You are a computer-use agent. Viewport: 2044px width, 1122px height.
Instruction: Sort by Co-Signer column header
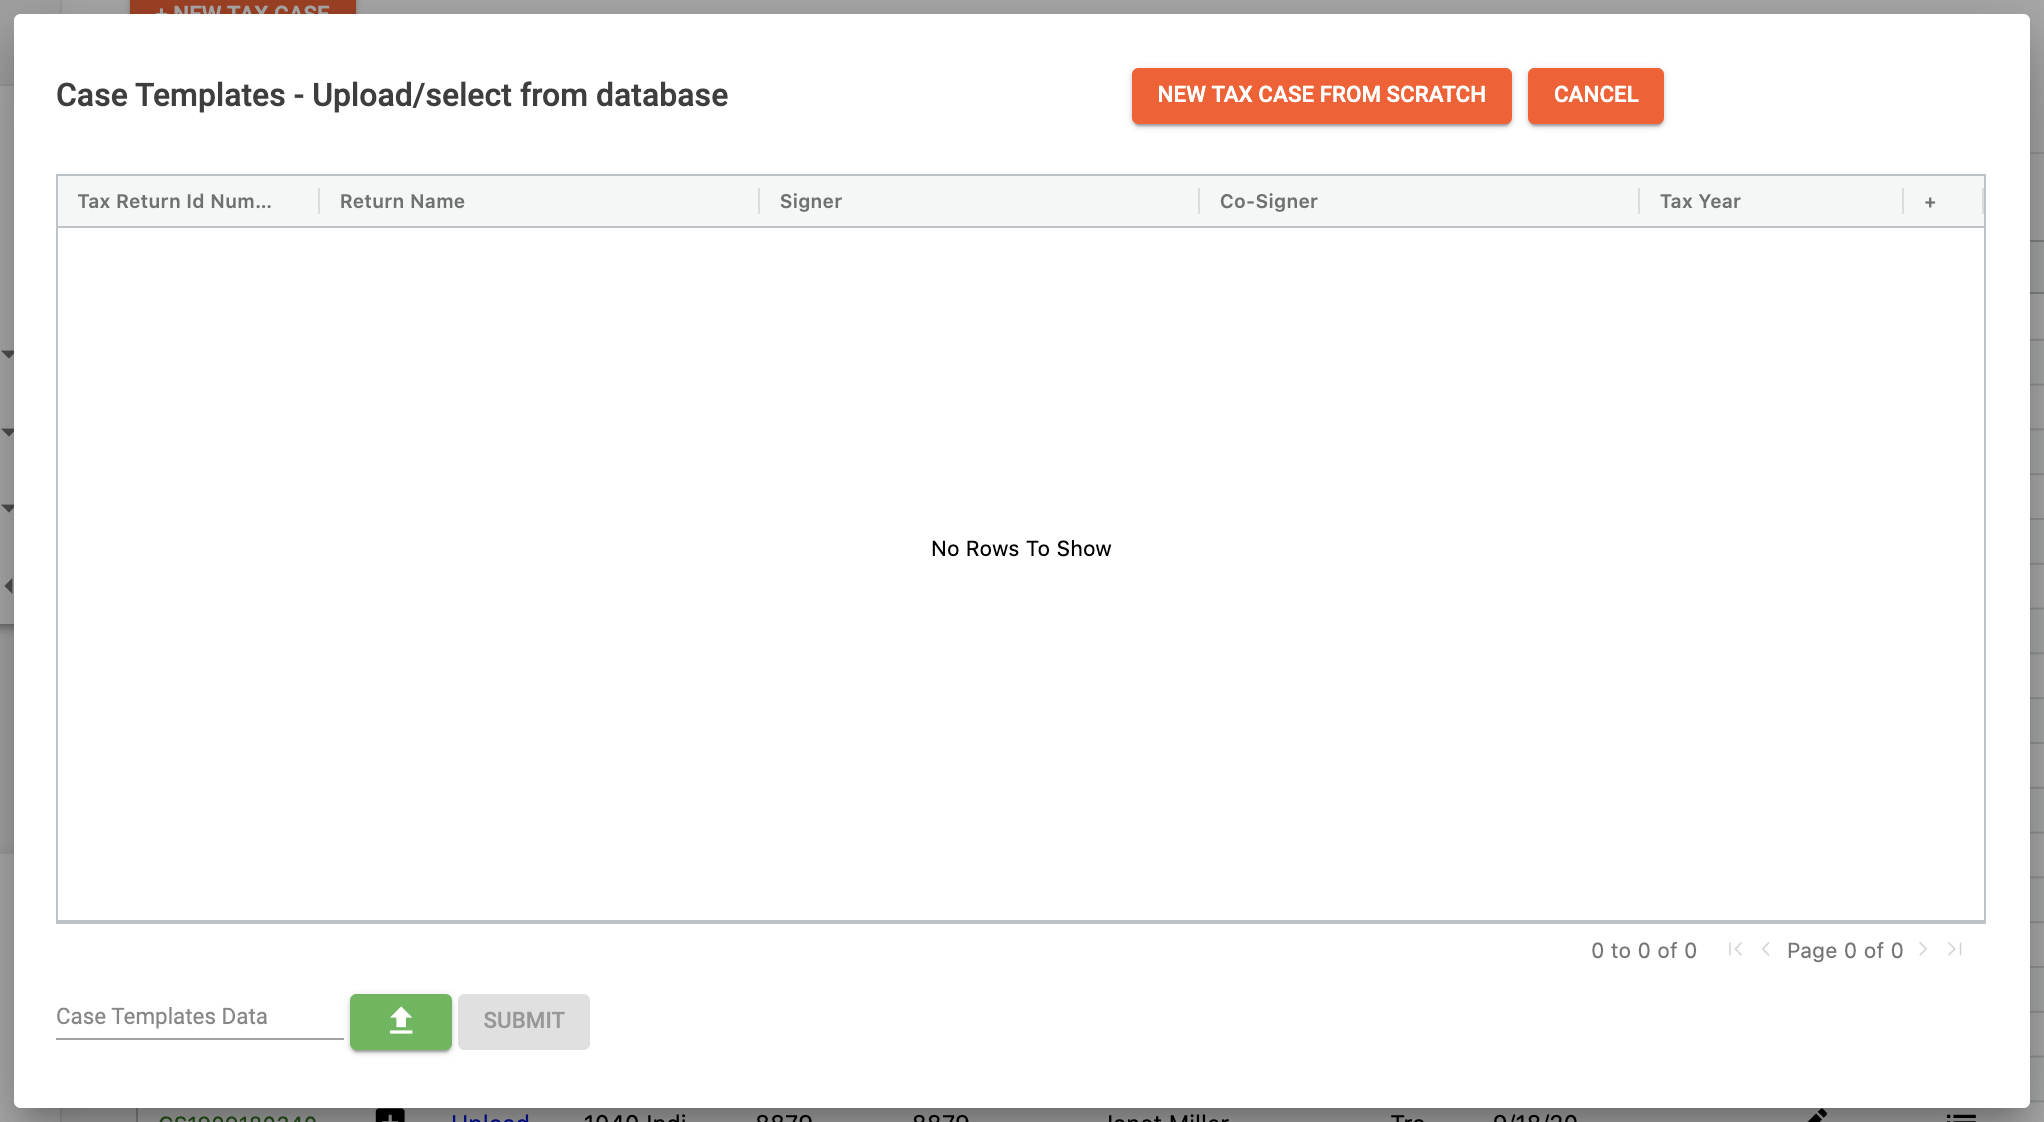point(1268,201)
